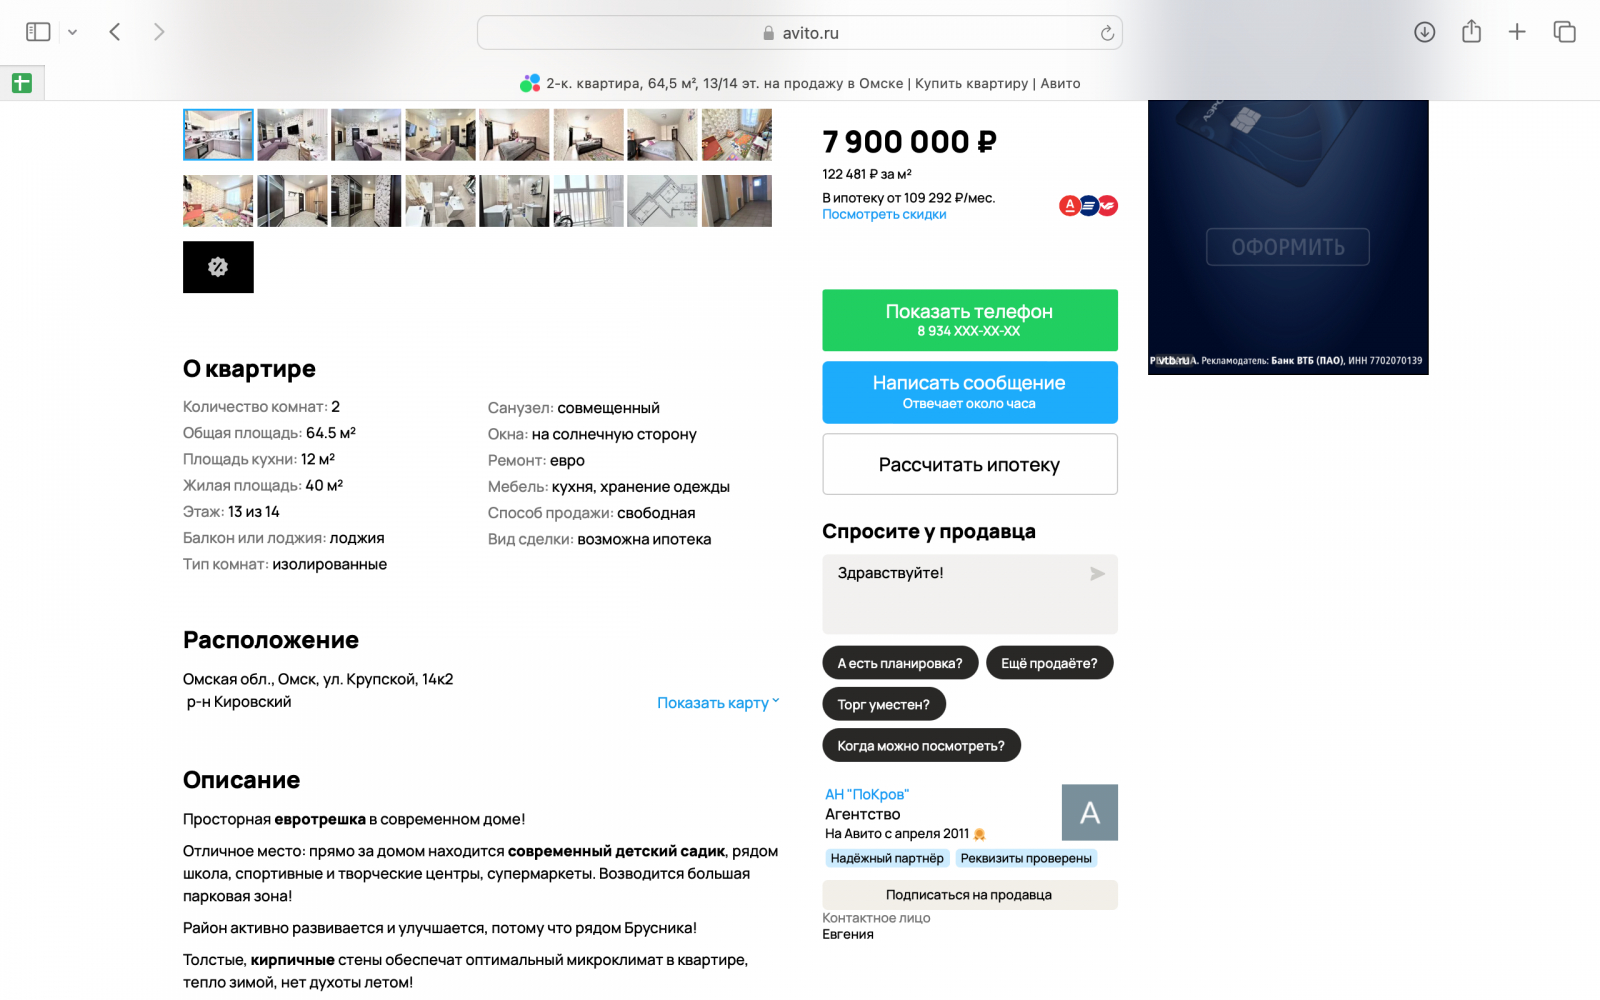Expand the map with Показать карту
This screenshot has height=1000, width=1600.
[x=718, y=703]
